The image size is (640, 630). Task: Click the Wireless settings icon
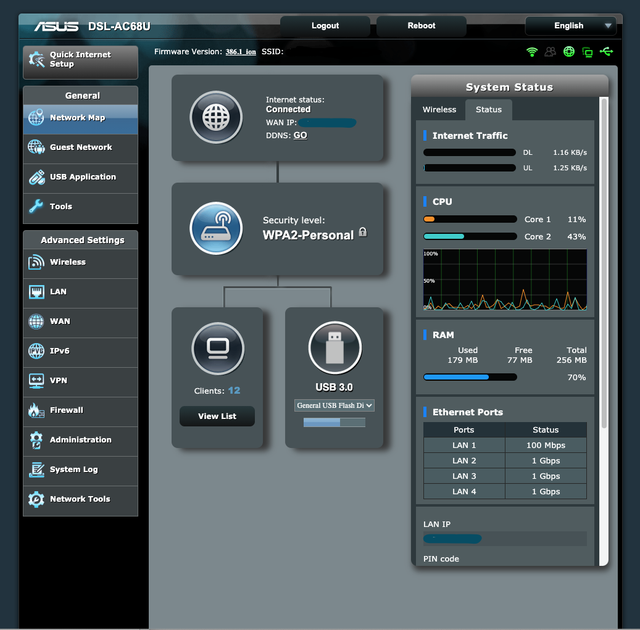[36, 262]
